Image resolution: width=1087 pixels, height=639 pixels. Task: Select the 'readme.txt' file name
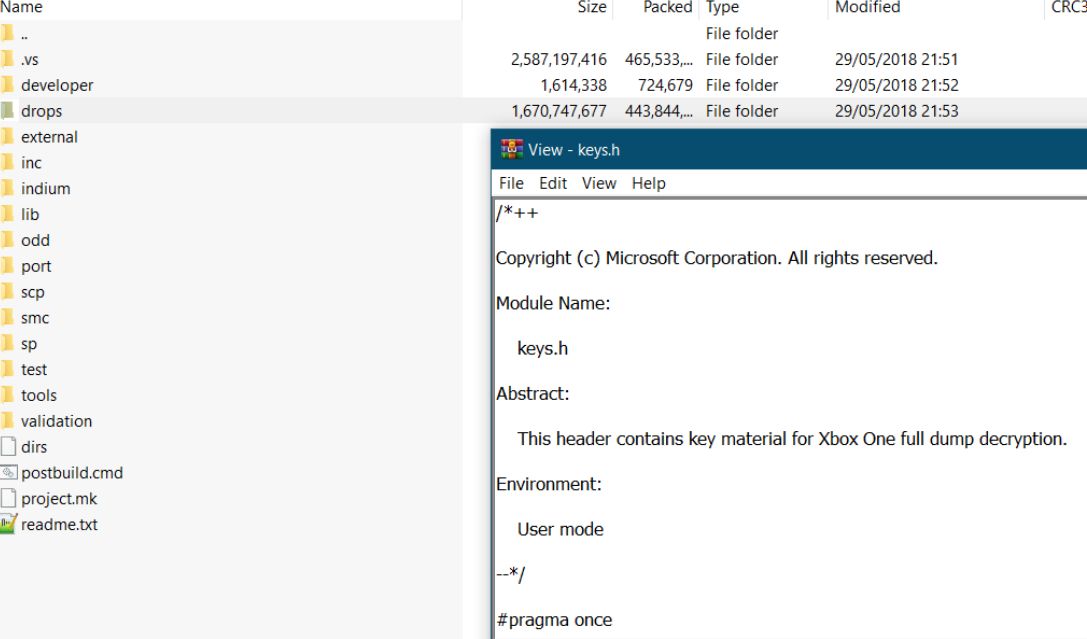[59, 525]
